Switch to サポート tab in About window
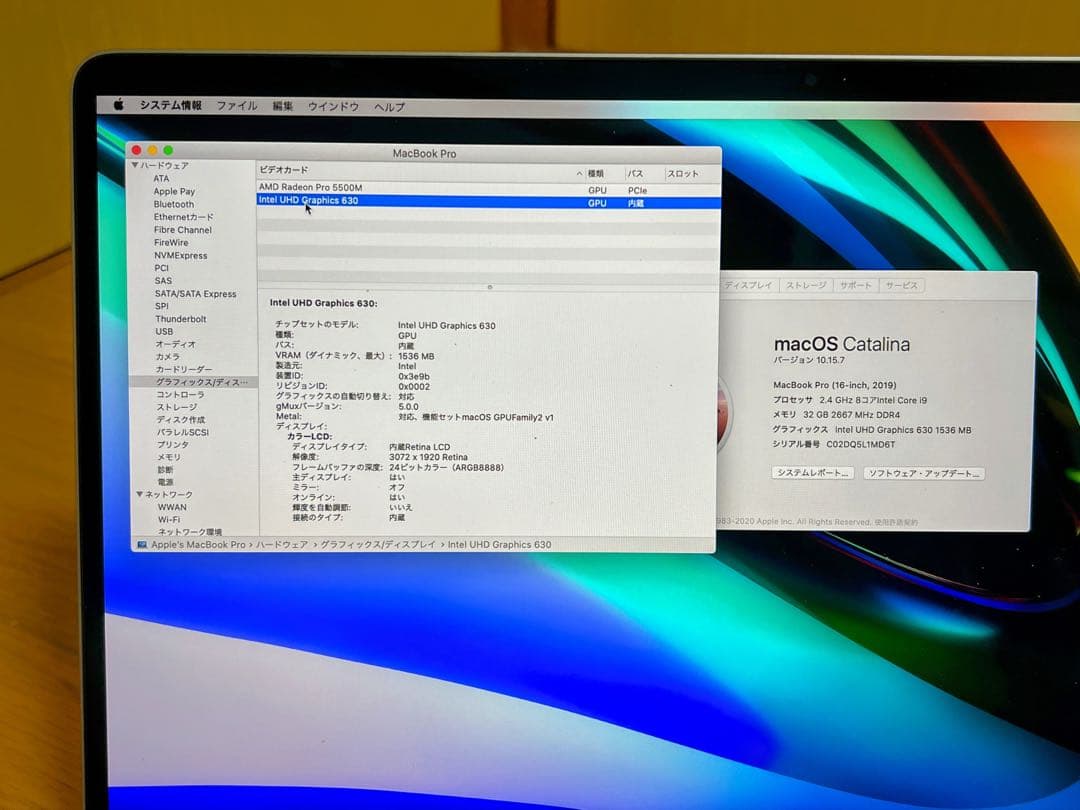The image size is (1080, 810). (x=855, y=285)
